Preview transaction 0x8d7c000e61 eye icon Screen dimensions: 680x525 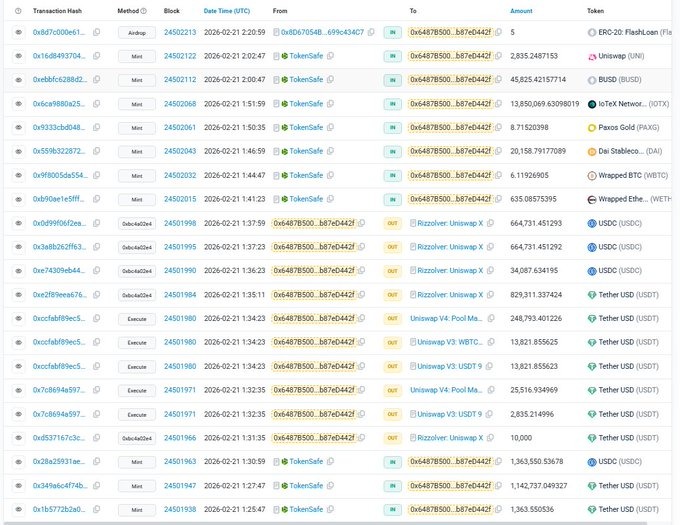[19, 33]
